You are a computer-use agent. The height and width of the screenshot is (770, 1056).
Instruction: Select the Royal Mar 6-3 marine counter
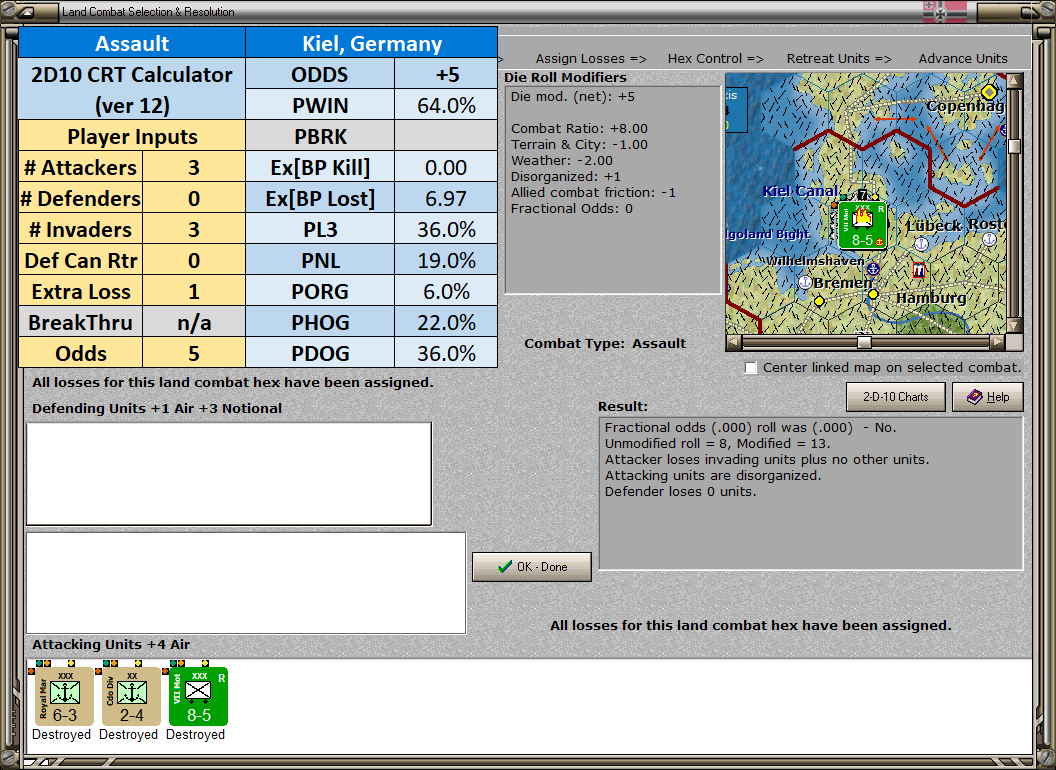[65, 696]
